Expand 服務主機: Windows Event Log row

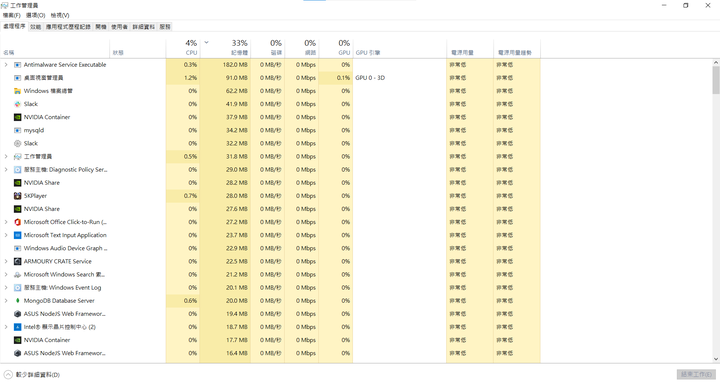[x=6, y=288]
